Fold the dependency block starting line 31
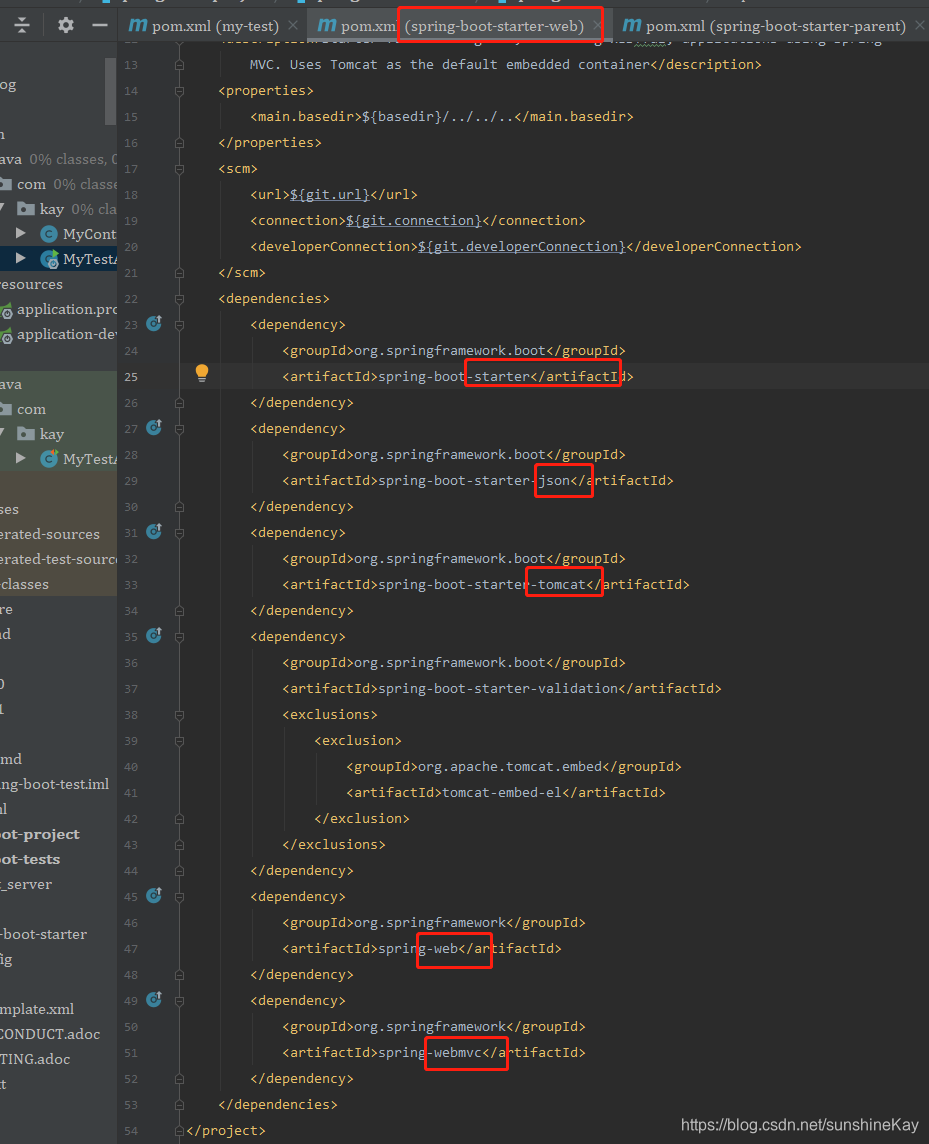Screen dimensions: 929x1144 pyautogui.click(x=180, y=533)
